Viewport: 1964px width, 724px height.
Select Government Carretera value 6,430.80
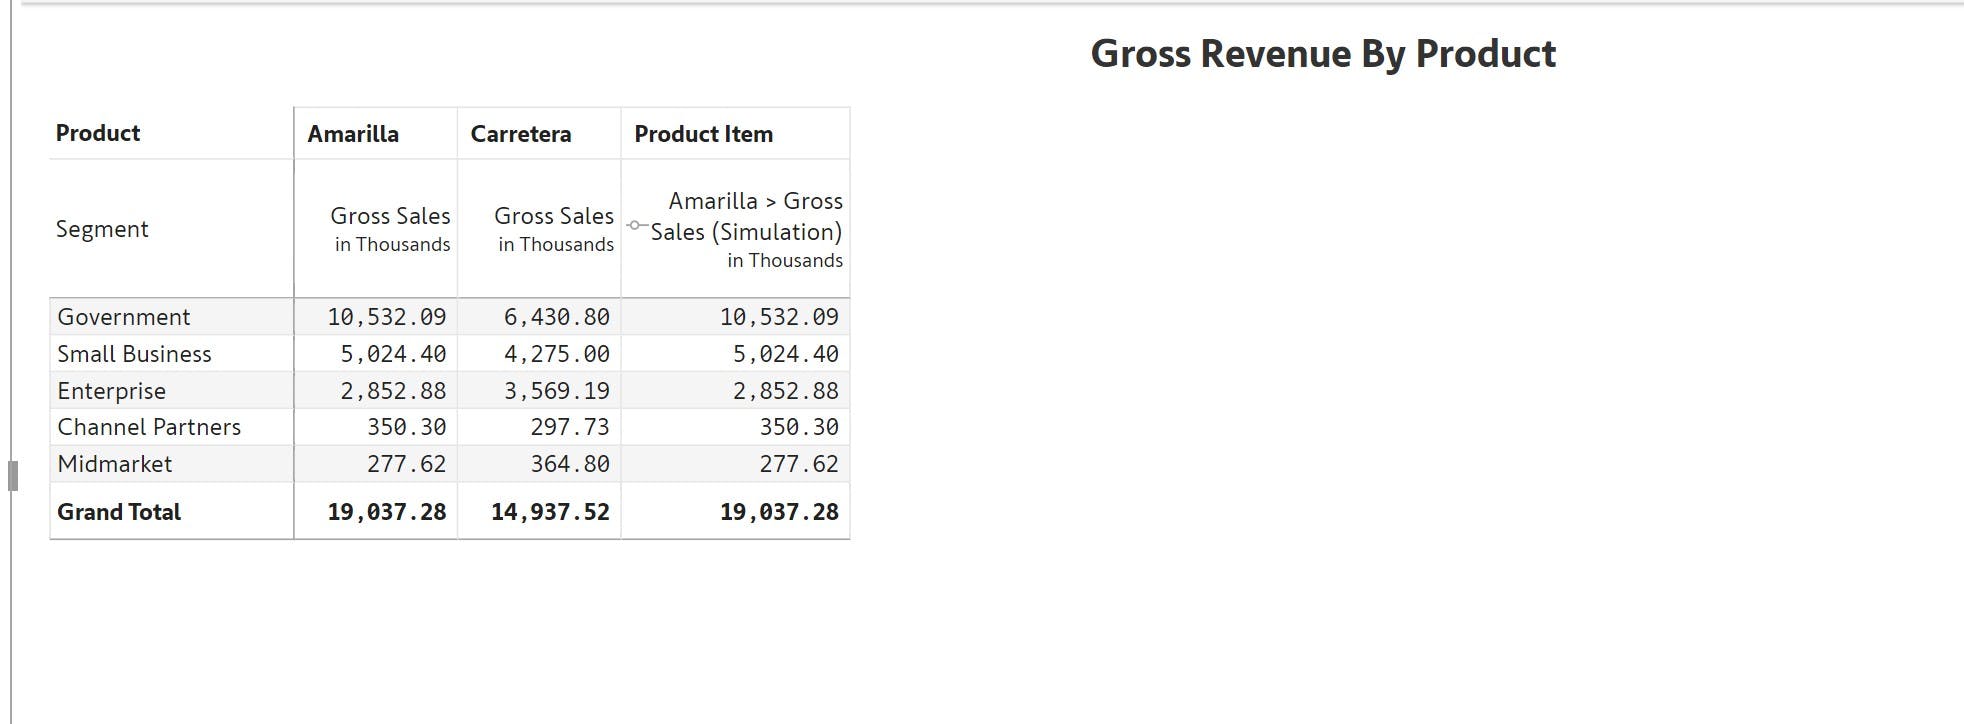tap(556, 317)
